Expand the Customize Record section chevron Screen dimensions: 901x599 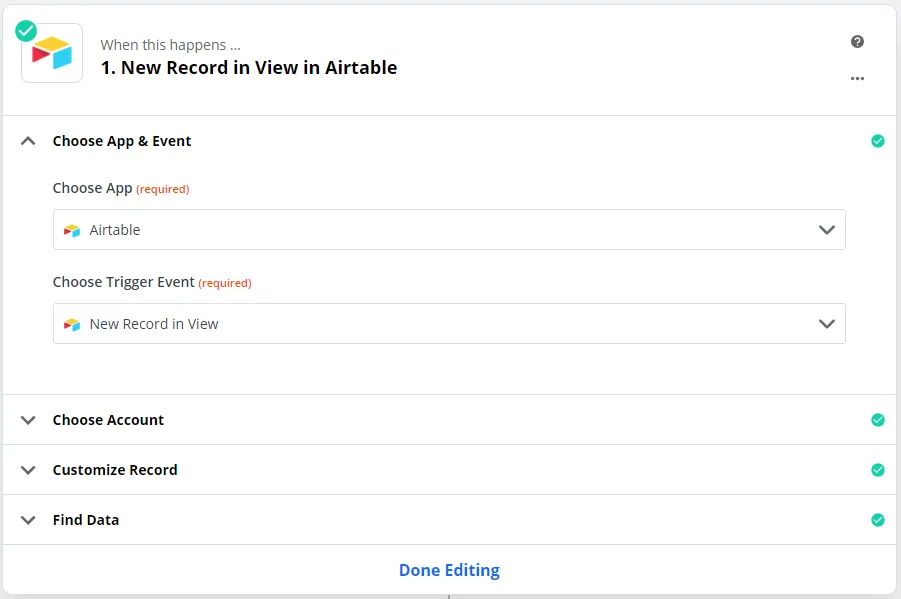tap(28, 470)
